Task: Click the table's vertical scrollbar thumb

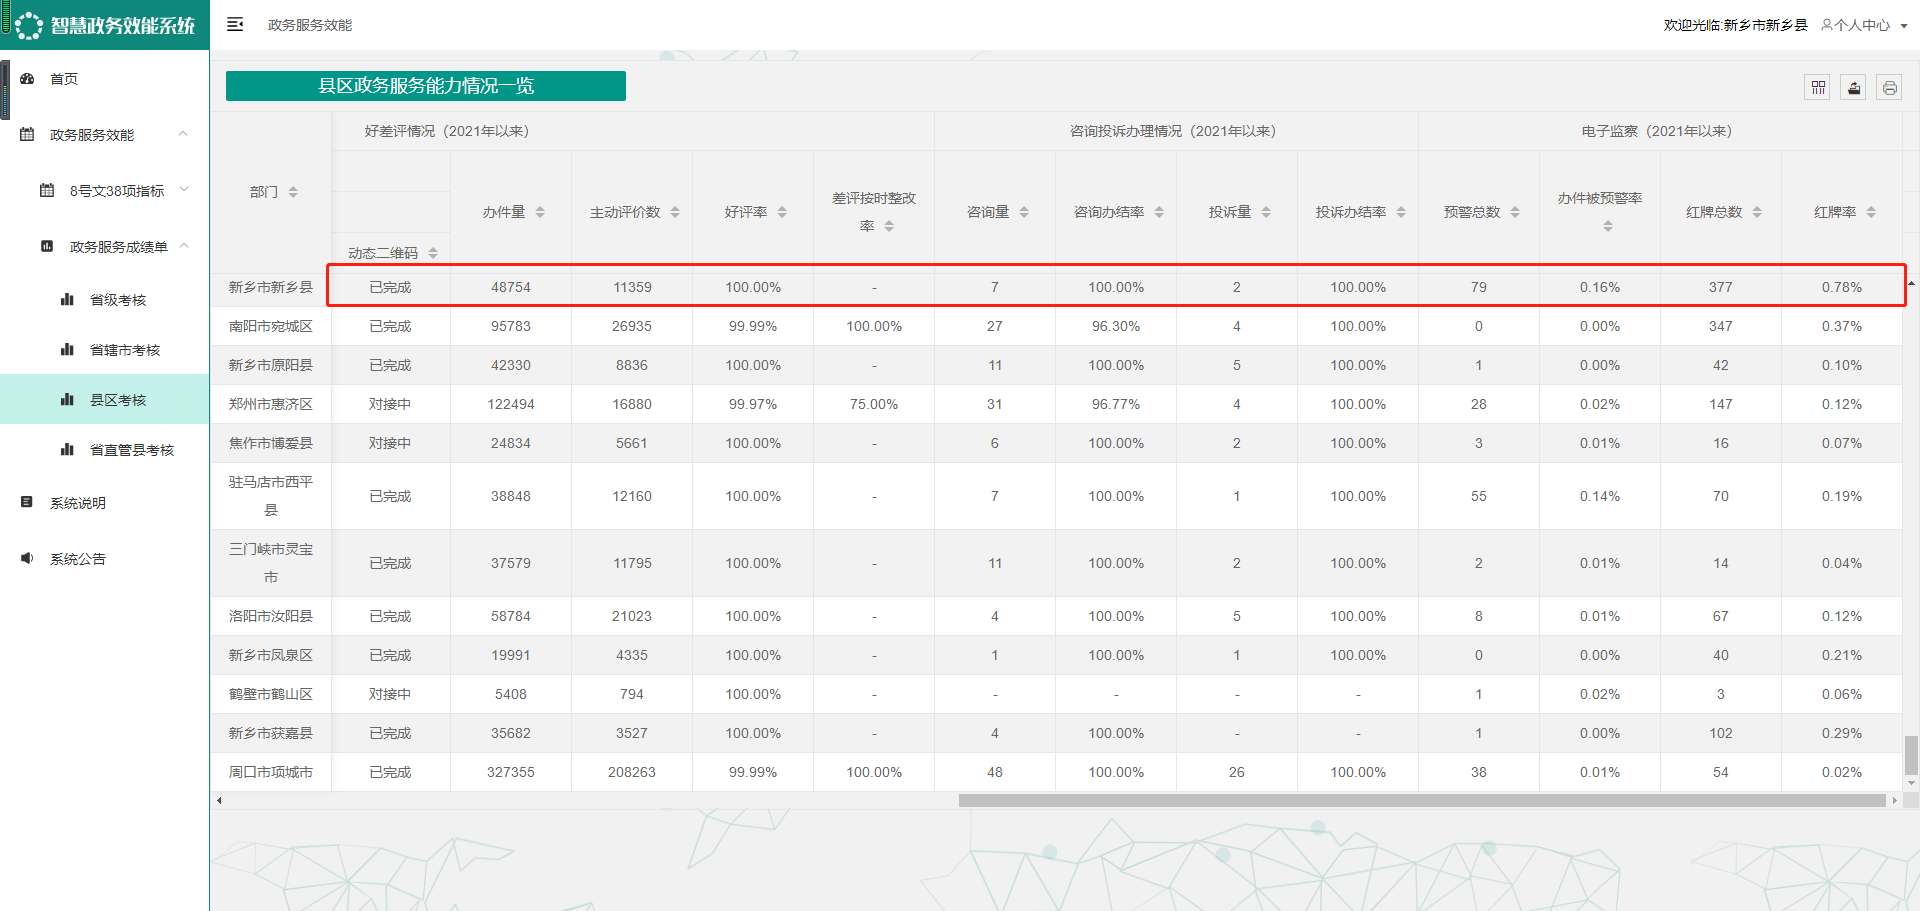Action: pos(1911,755)
